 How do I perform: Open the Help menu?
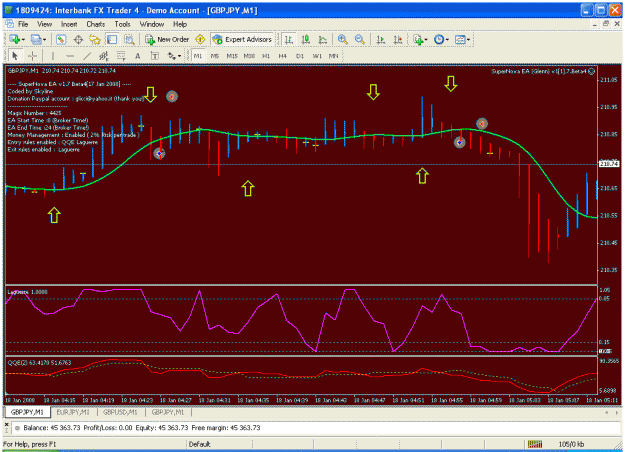180,24
